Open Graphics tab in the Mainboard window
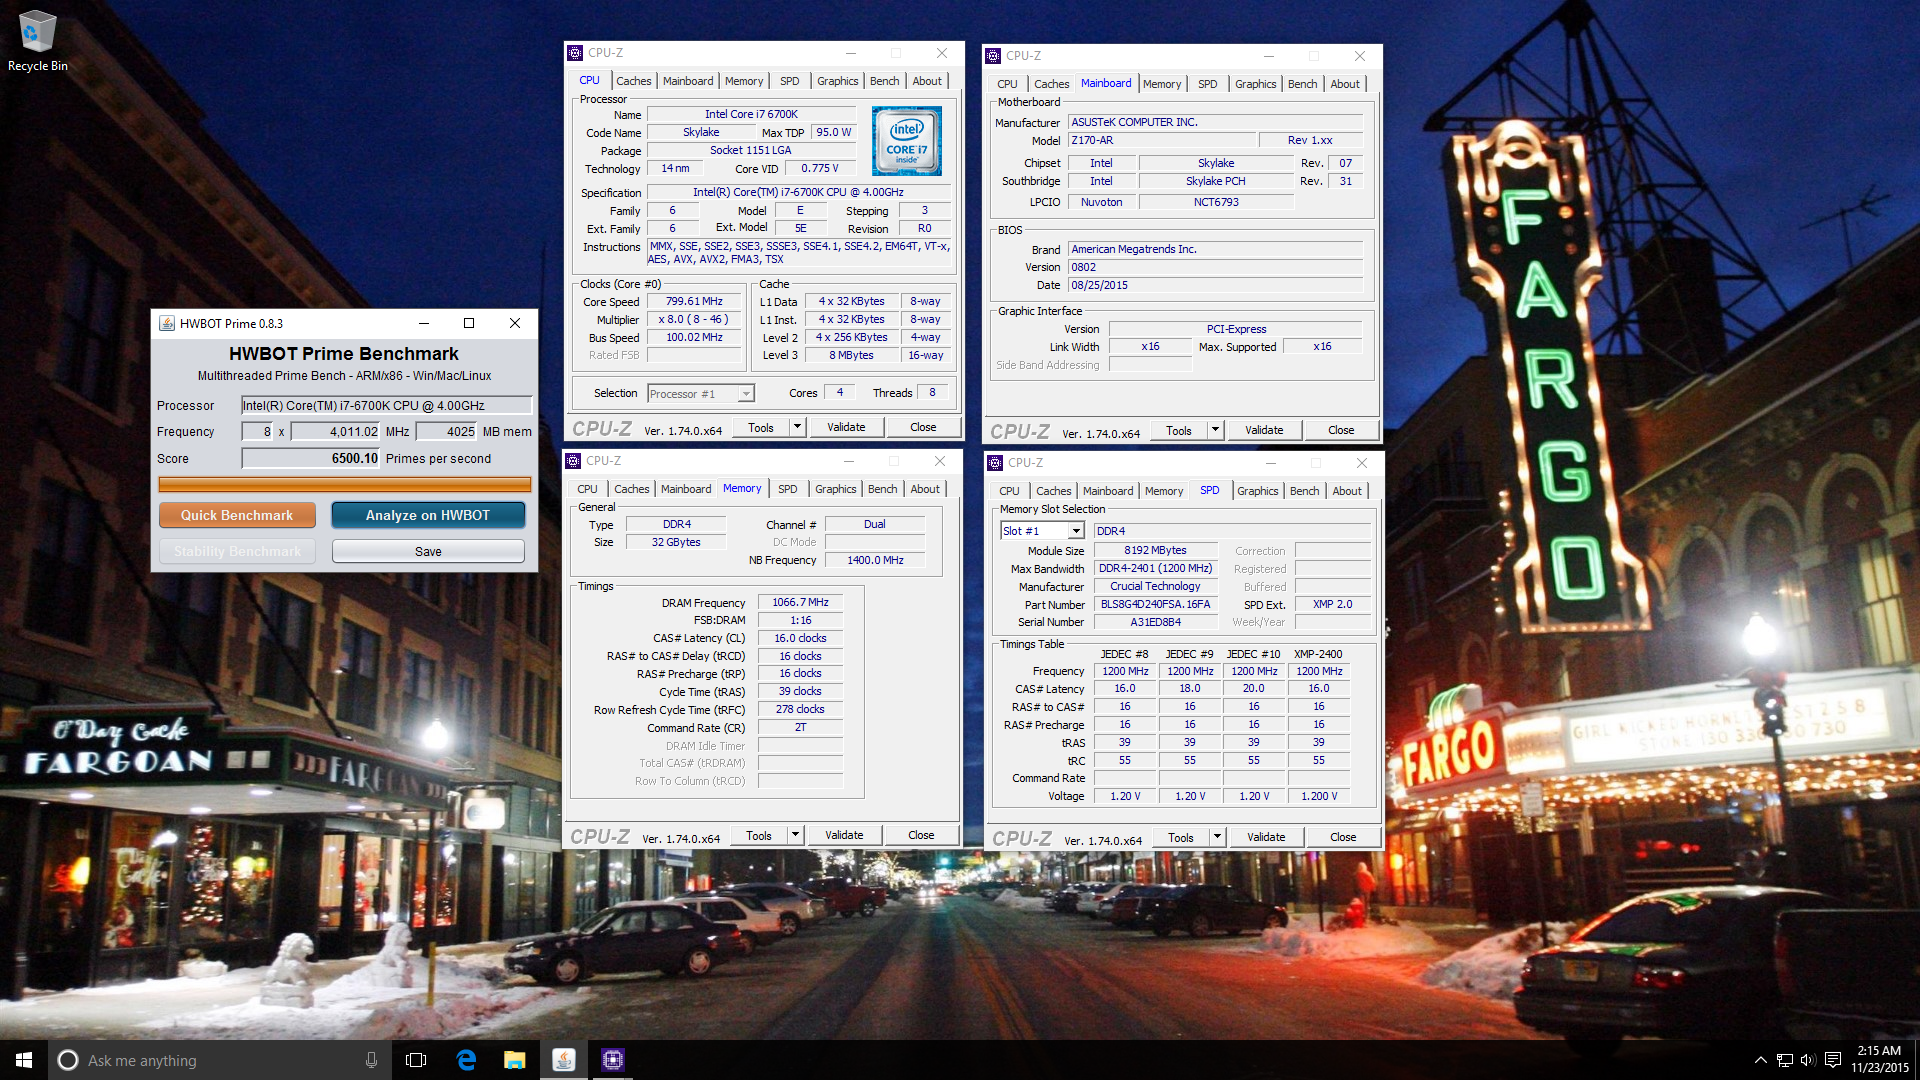 [1255, 84]
